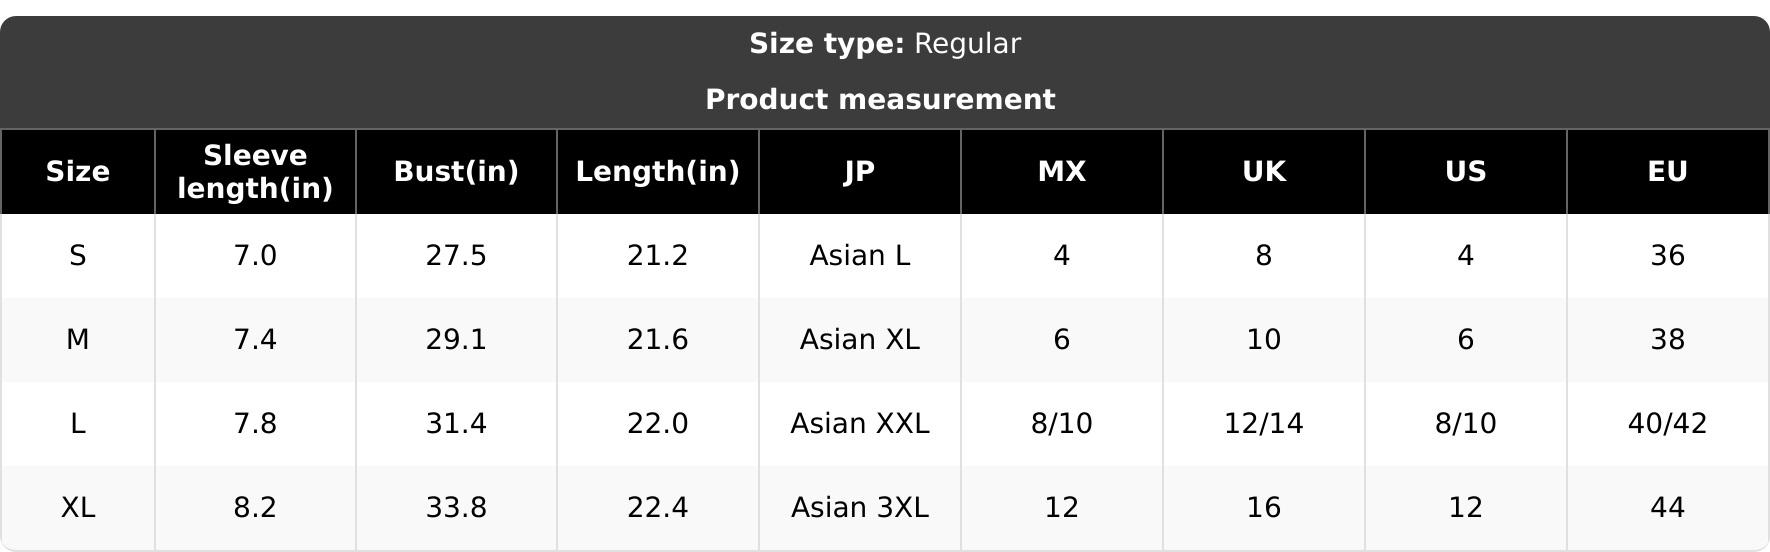The image size is (1770, 552).
Task: Click the 12/14 UK size cell
Action: pos(1264,424)
